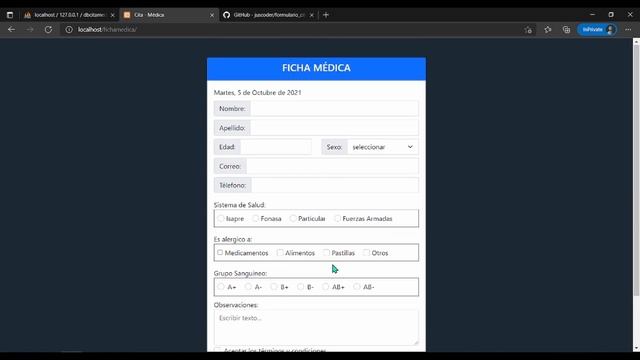This screenshot has height=360, width=640.
Task: Check the Alimentos allergy checkbox
Action: (280, 253)
